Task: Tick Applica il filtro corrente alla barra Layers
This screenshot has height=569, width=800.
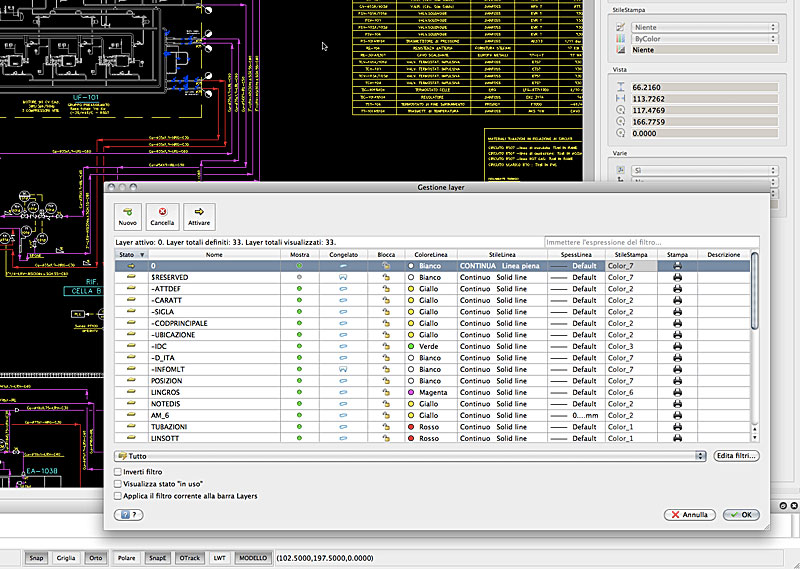Action: 120,495
